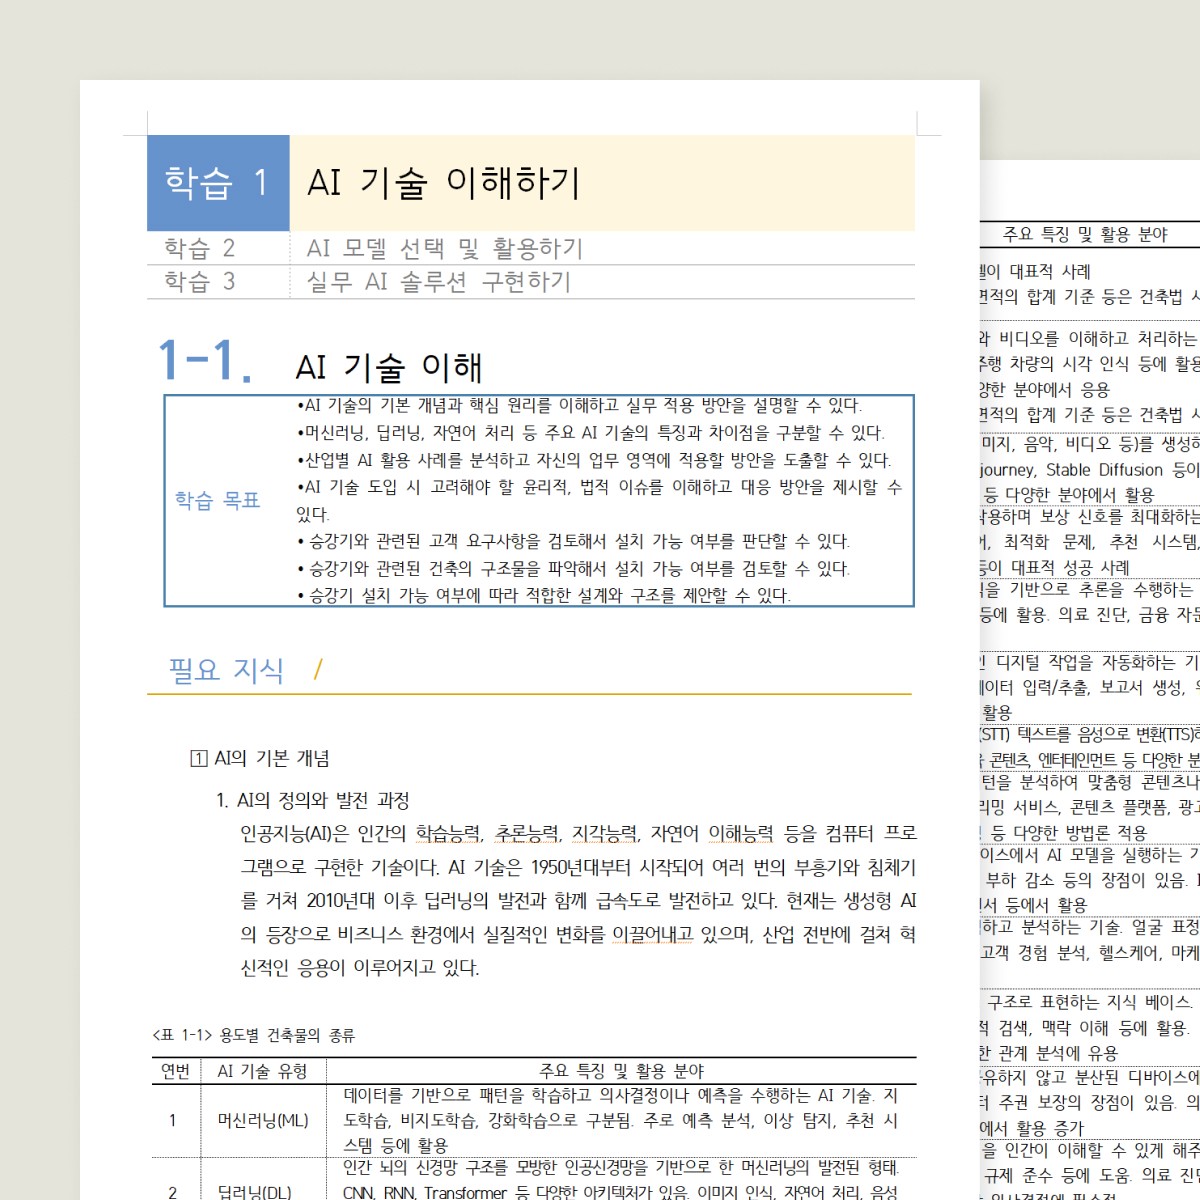Image resolution: width=1200 pixels, height=1200 pixels.
Task: Click the '머신러닝(ML)' table cell
Action: coord(263,1120)
